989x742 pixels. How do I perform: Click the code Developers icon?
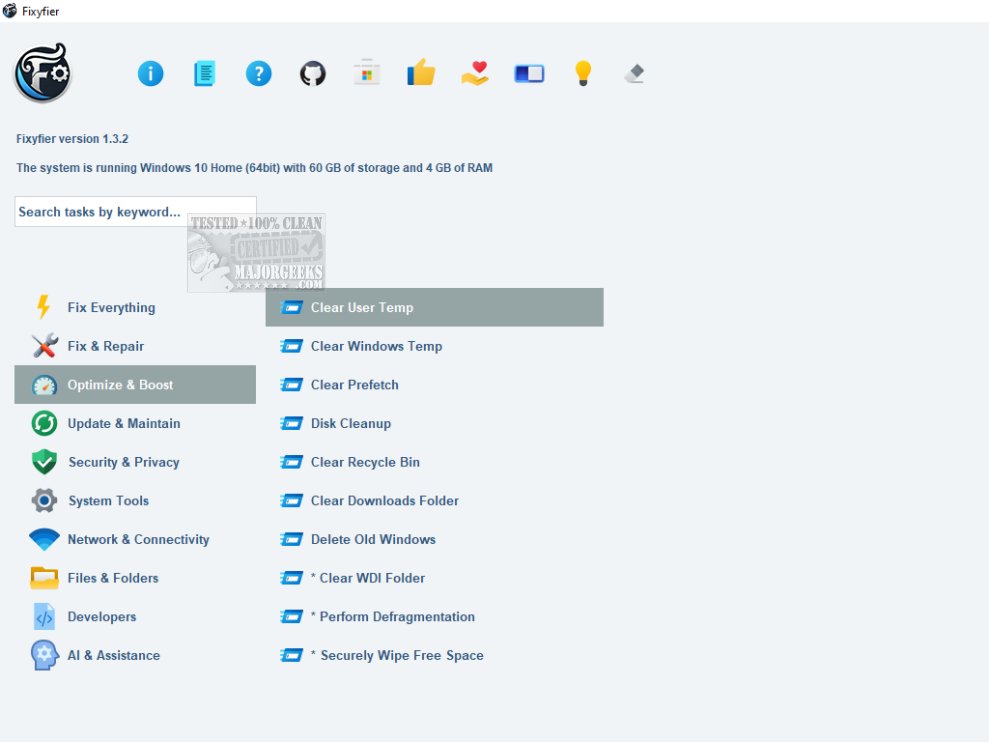[44, 616]
